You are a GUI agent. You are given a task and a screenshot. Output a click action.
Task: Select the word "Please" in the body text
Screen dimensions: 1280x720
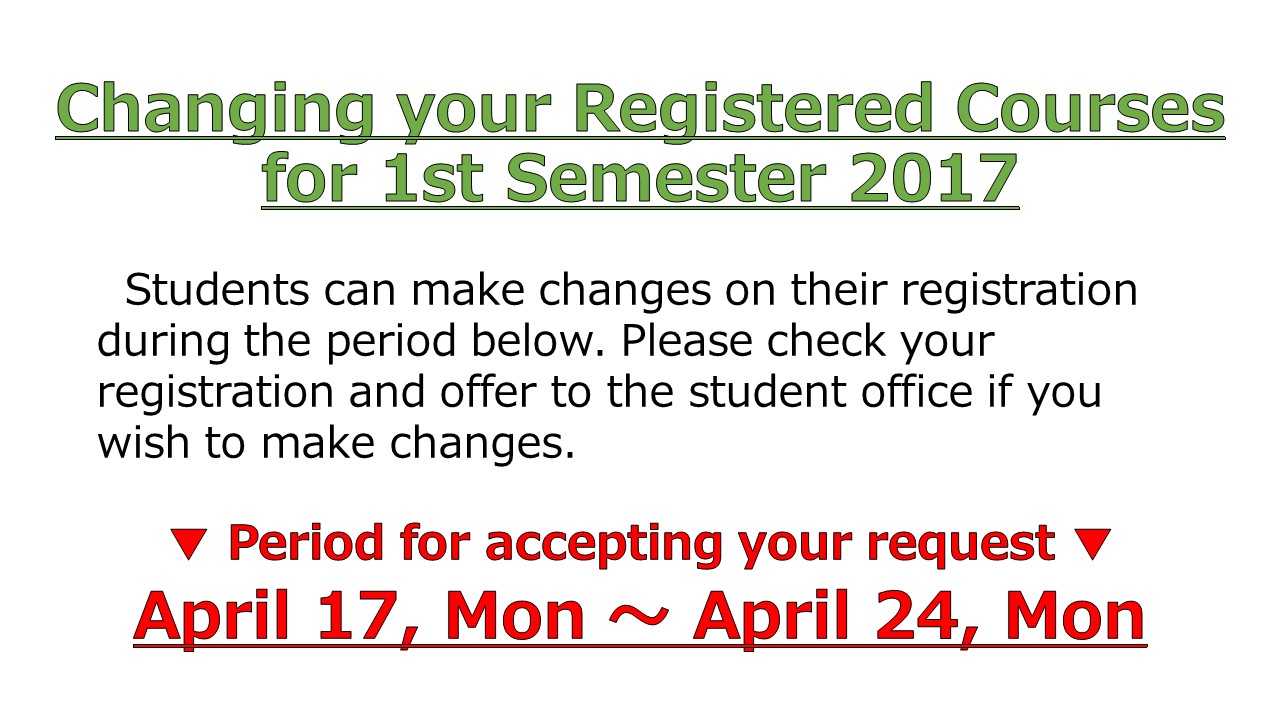click(x=688, y=342)
